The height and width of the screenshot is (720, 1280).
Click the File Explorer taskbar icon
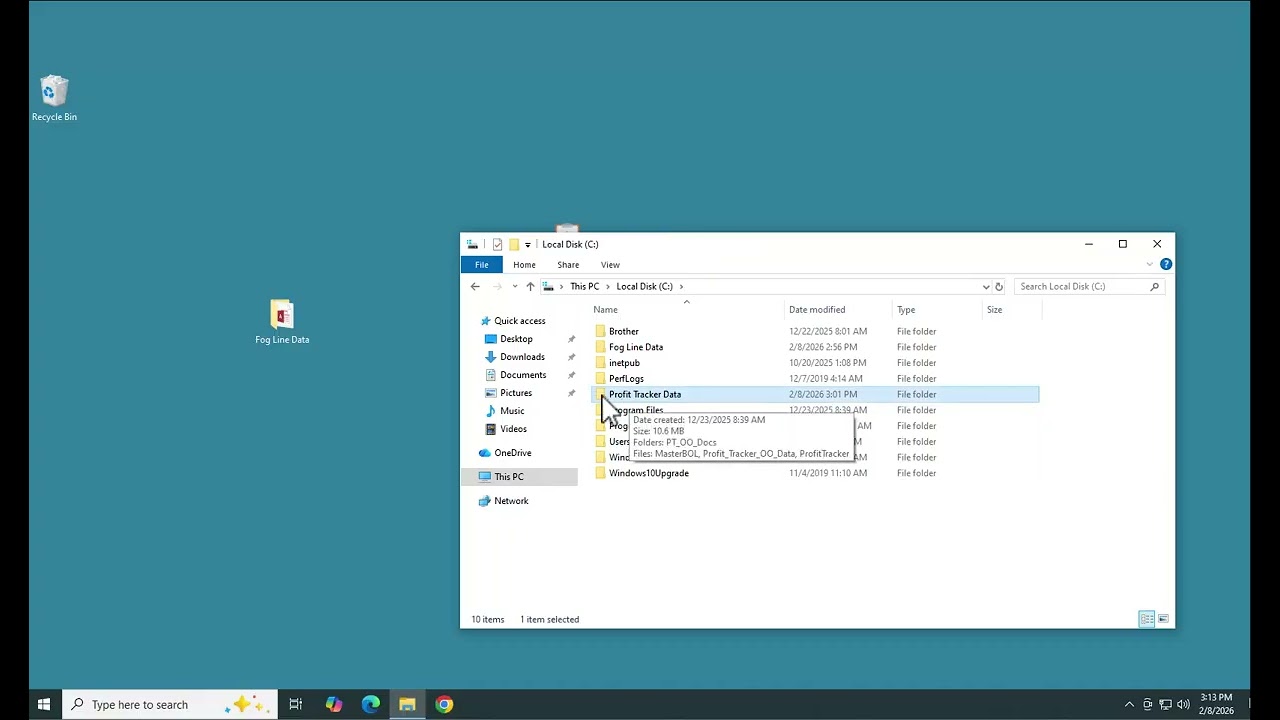tap(407, 705)
